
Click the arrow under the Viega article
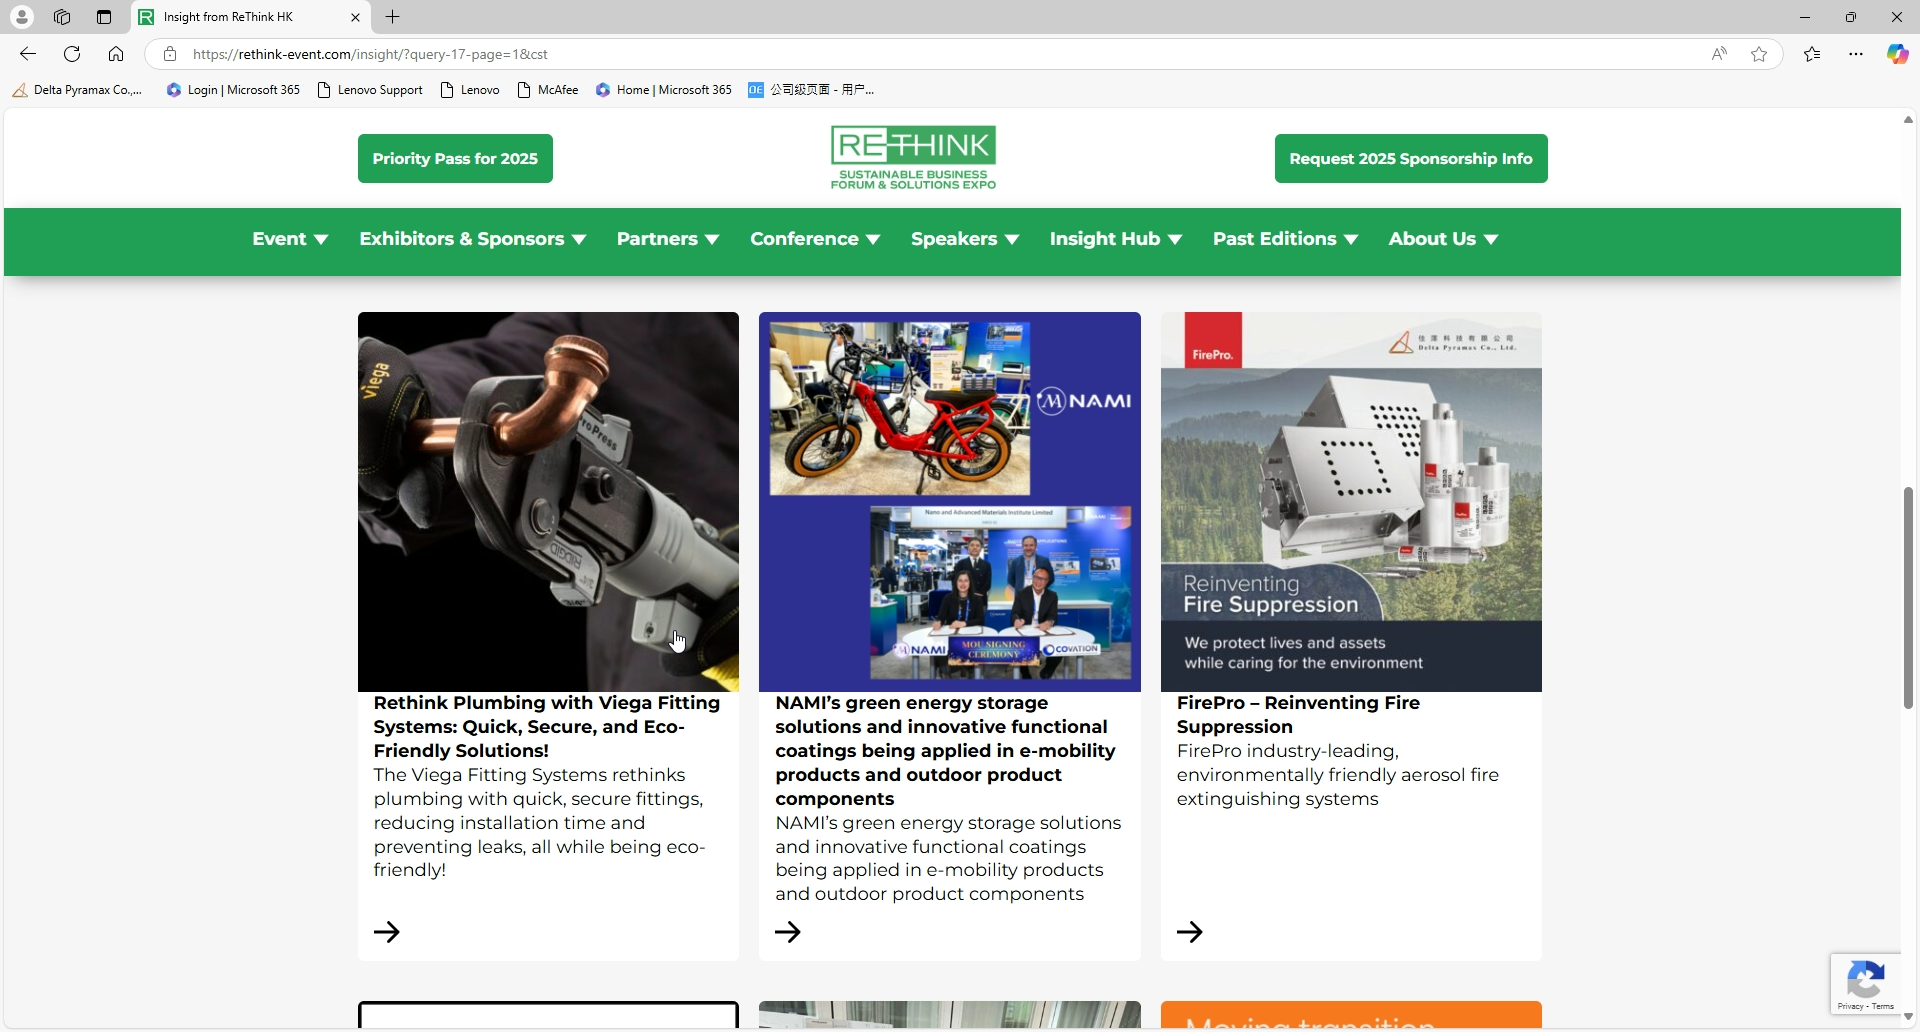[387, 932]
